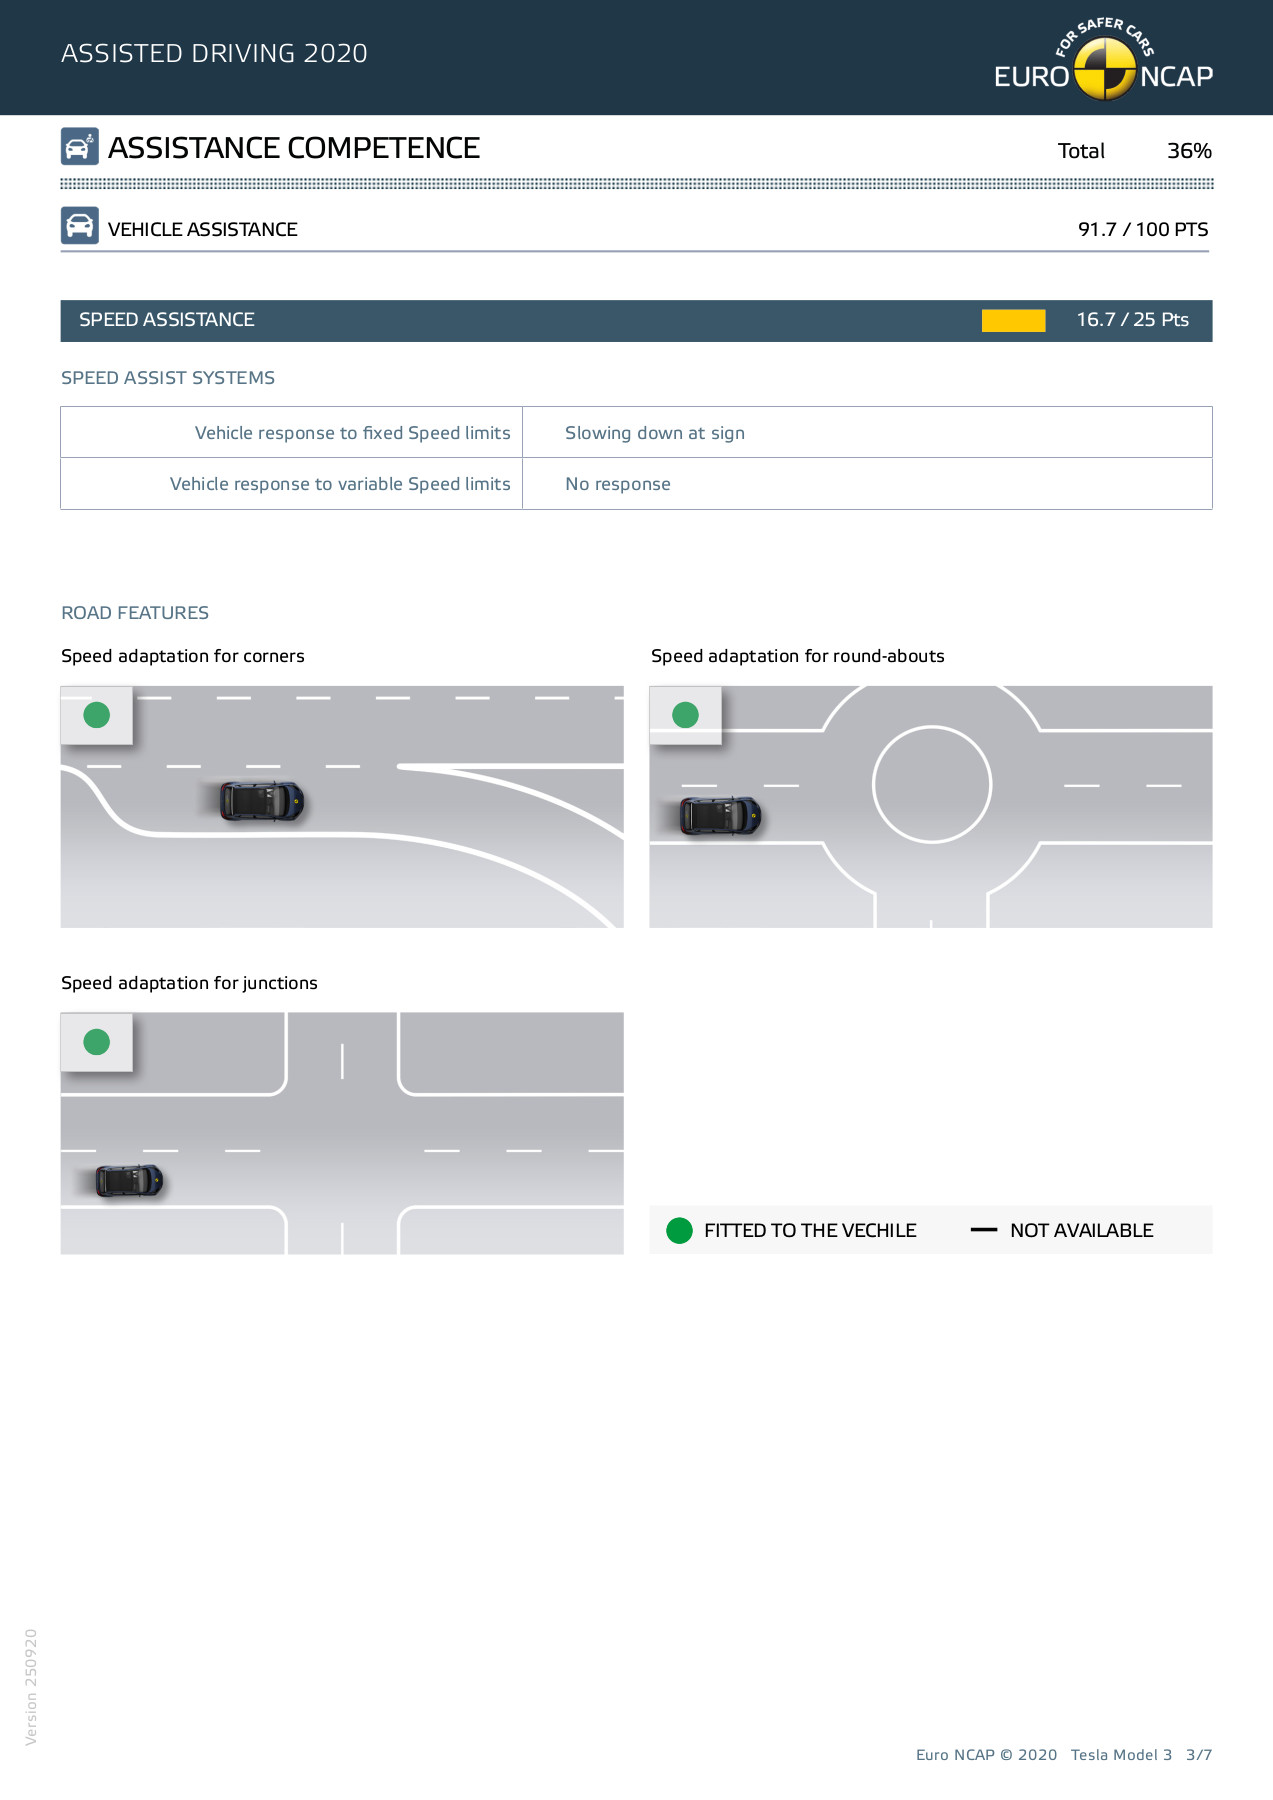The image size is (1273, 1800).
Task: Click the green dot in corners diagram
Action: (97, 715)
